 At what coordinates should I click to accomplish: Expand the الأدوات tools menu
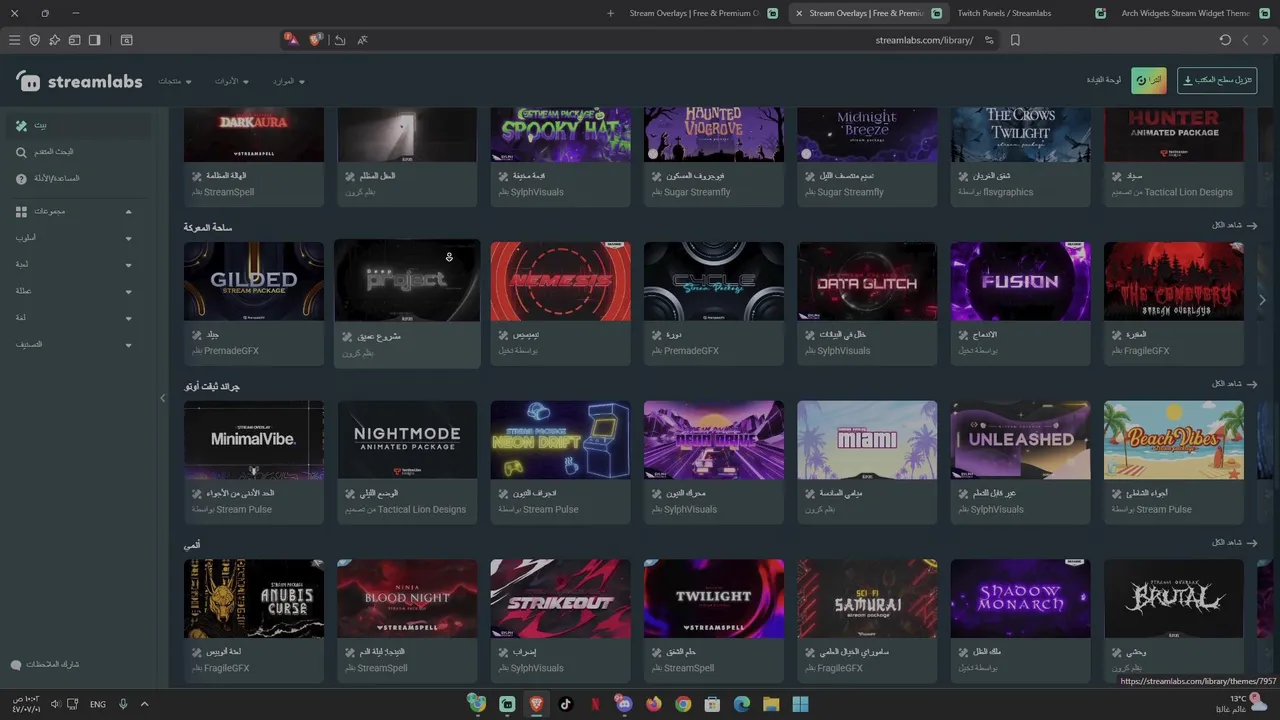233,81
